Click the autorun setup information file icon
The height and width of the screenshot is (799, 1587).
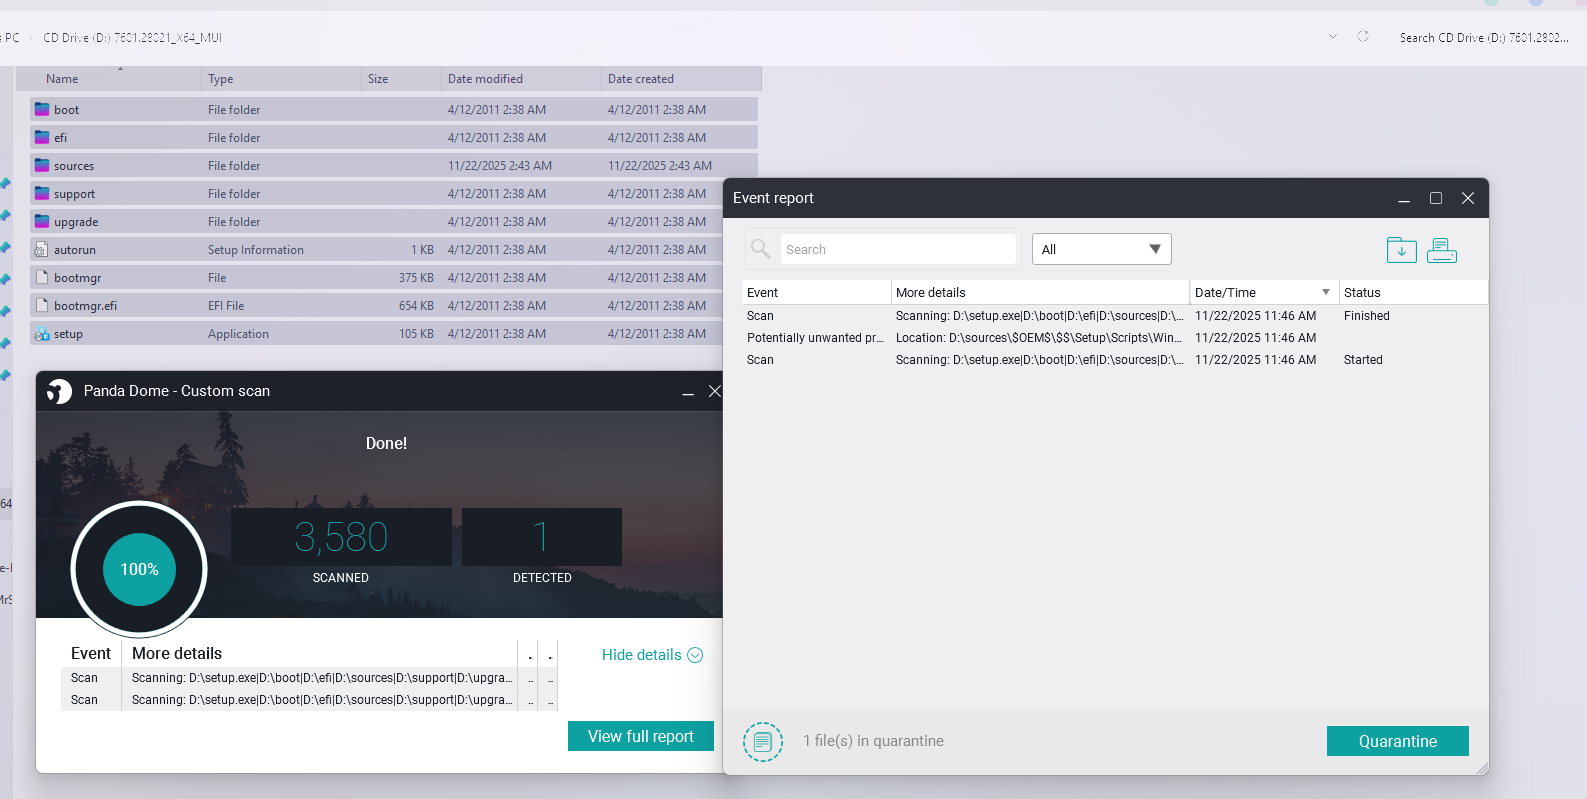coord(42,249)
